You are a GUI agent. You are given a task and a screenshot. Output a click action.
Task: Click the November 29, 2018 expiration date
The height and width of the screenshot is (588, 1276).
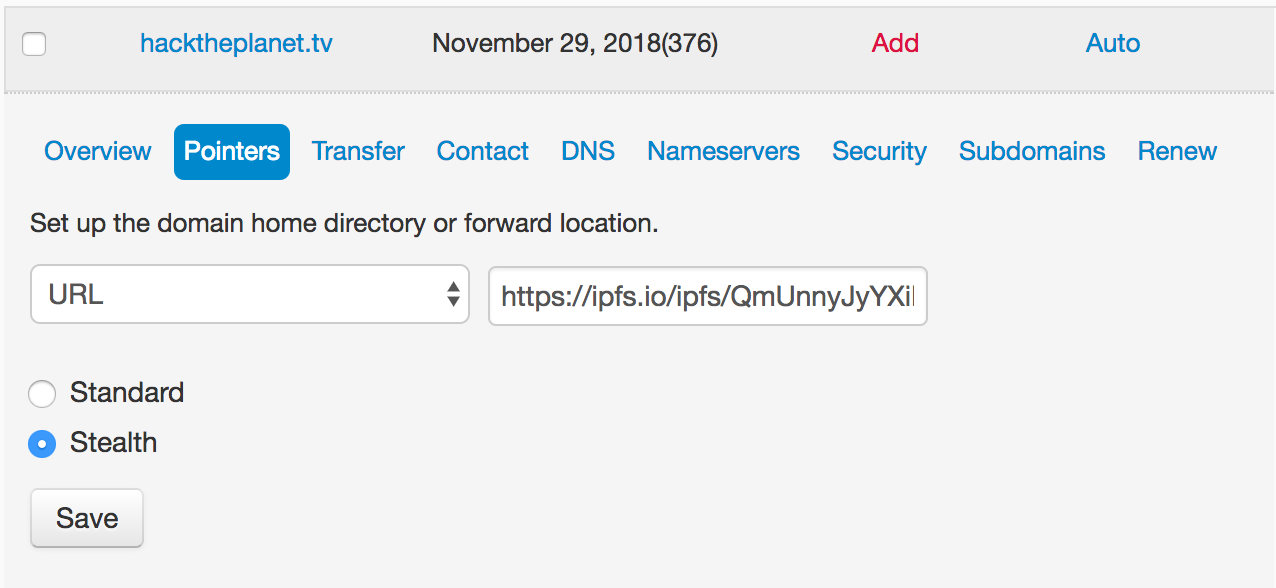[x=574, y=43]
